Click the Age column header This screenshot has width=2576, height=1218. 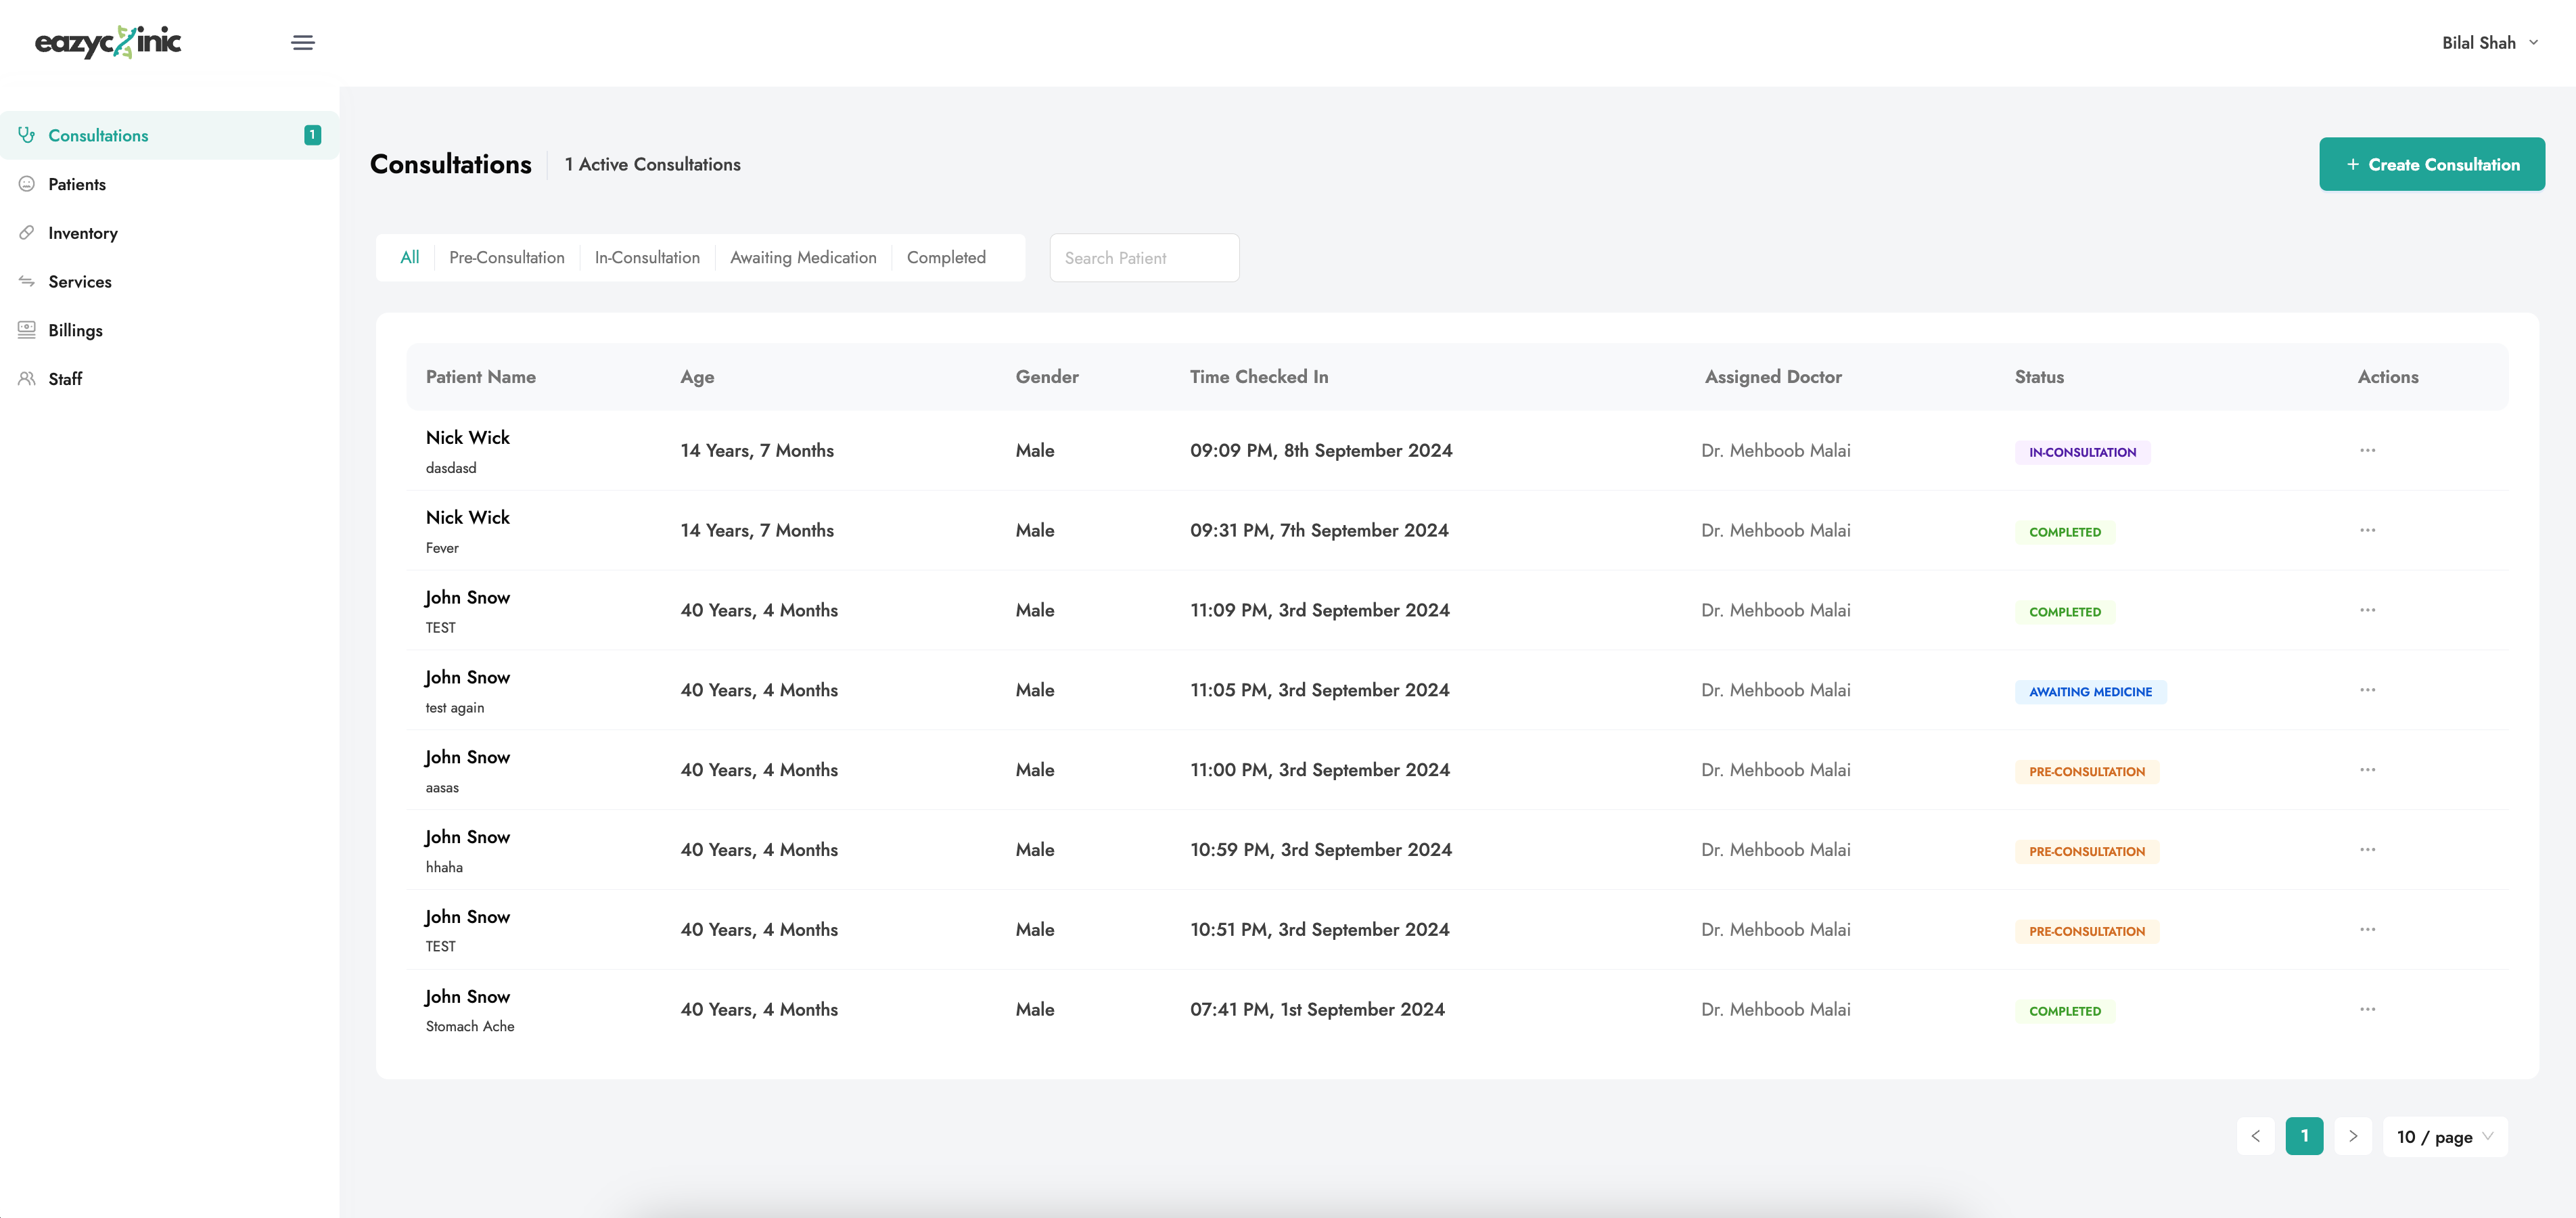(697, 377)
